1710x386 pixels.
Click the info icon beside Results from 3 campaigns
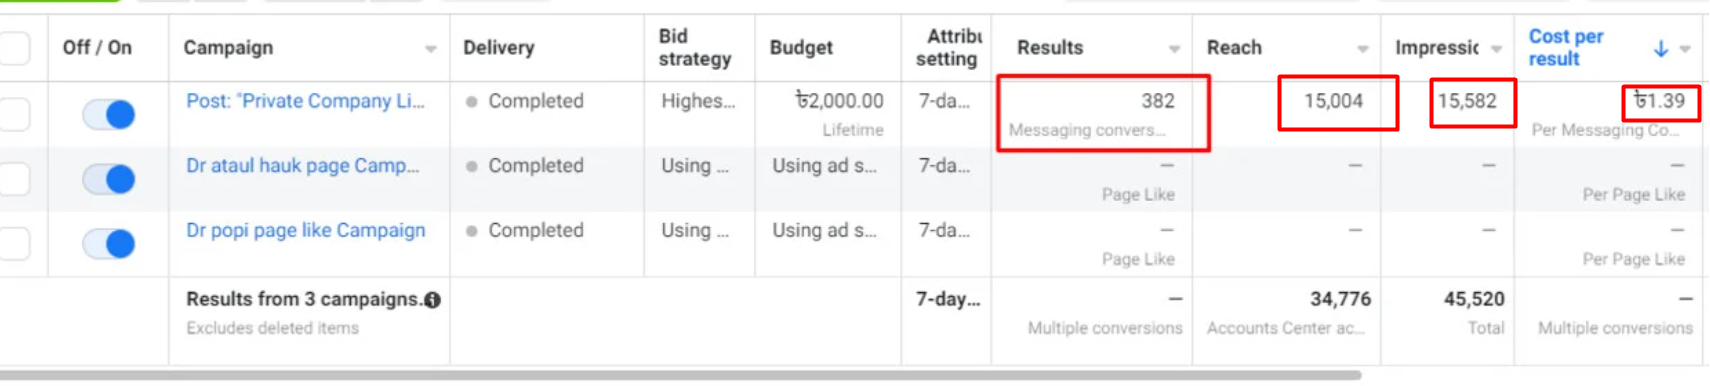coord(432,300)
